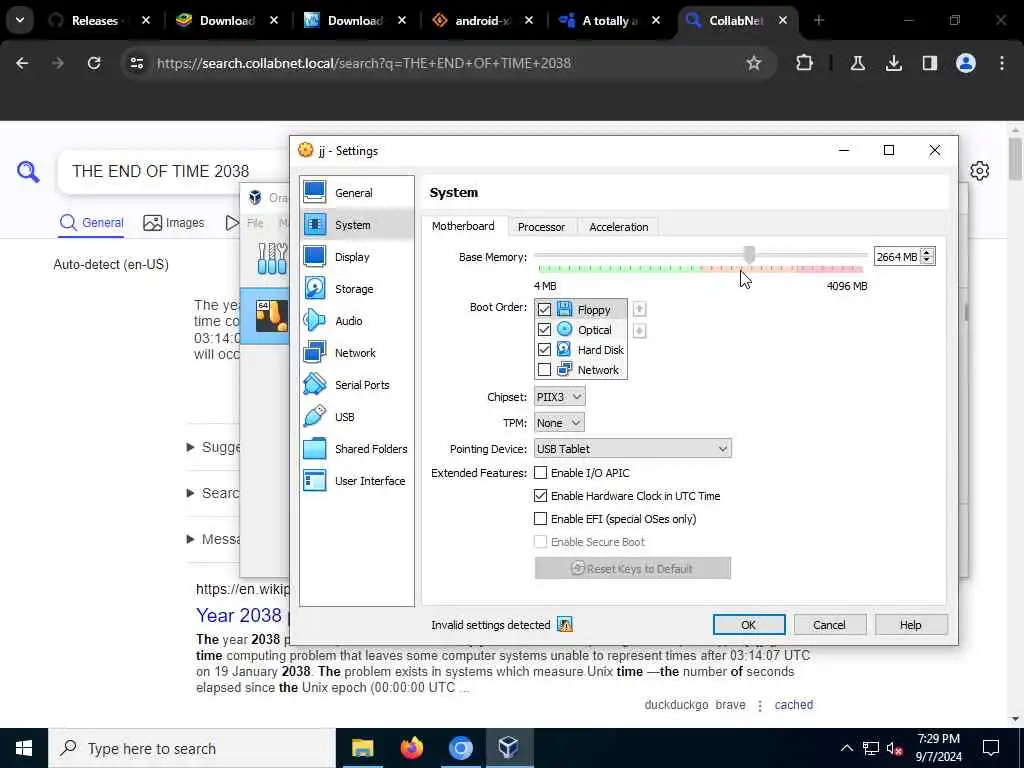Toggle Floppy boot device checkbox
The height and width of the screenshot is (768, 1024).
tap(544, 310)
